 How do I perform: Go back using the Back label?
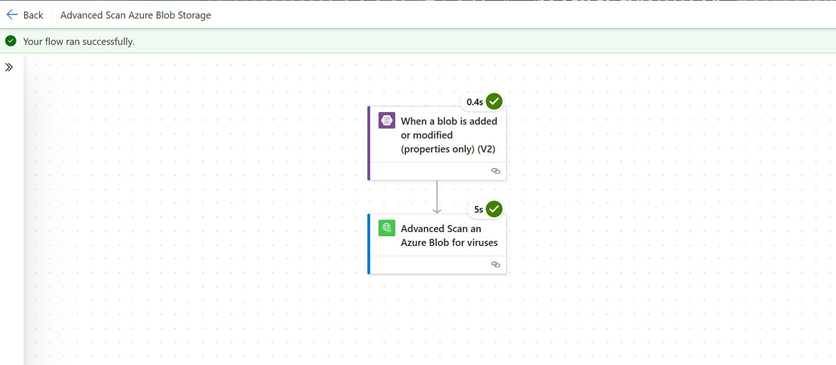click(33, 15)
